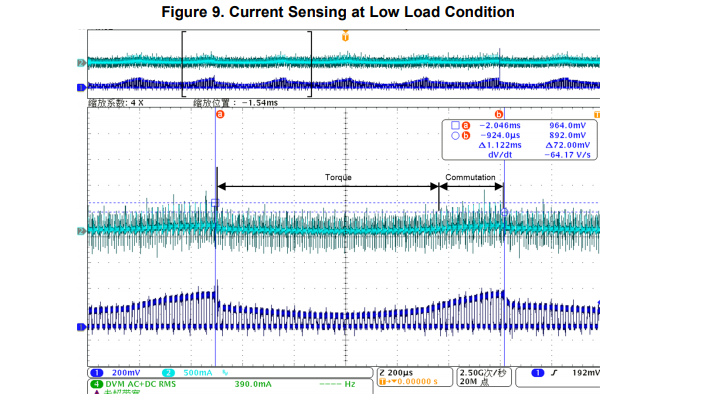The image size is (722, 406).
Task: Select channel 1 marker in the overview strip
Action: [x=82, y=87]
